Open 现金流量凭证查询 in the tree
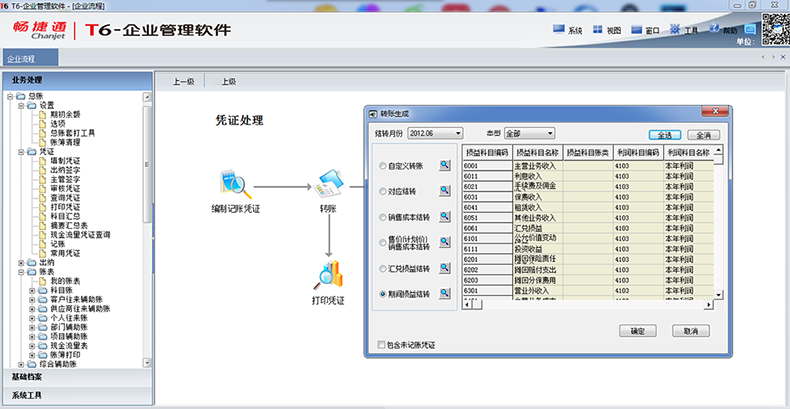This screenshot has height=409, width=790. 80,235
